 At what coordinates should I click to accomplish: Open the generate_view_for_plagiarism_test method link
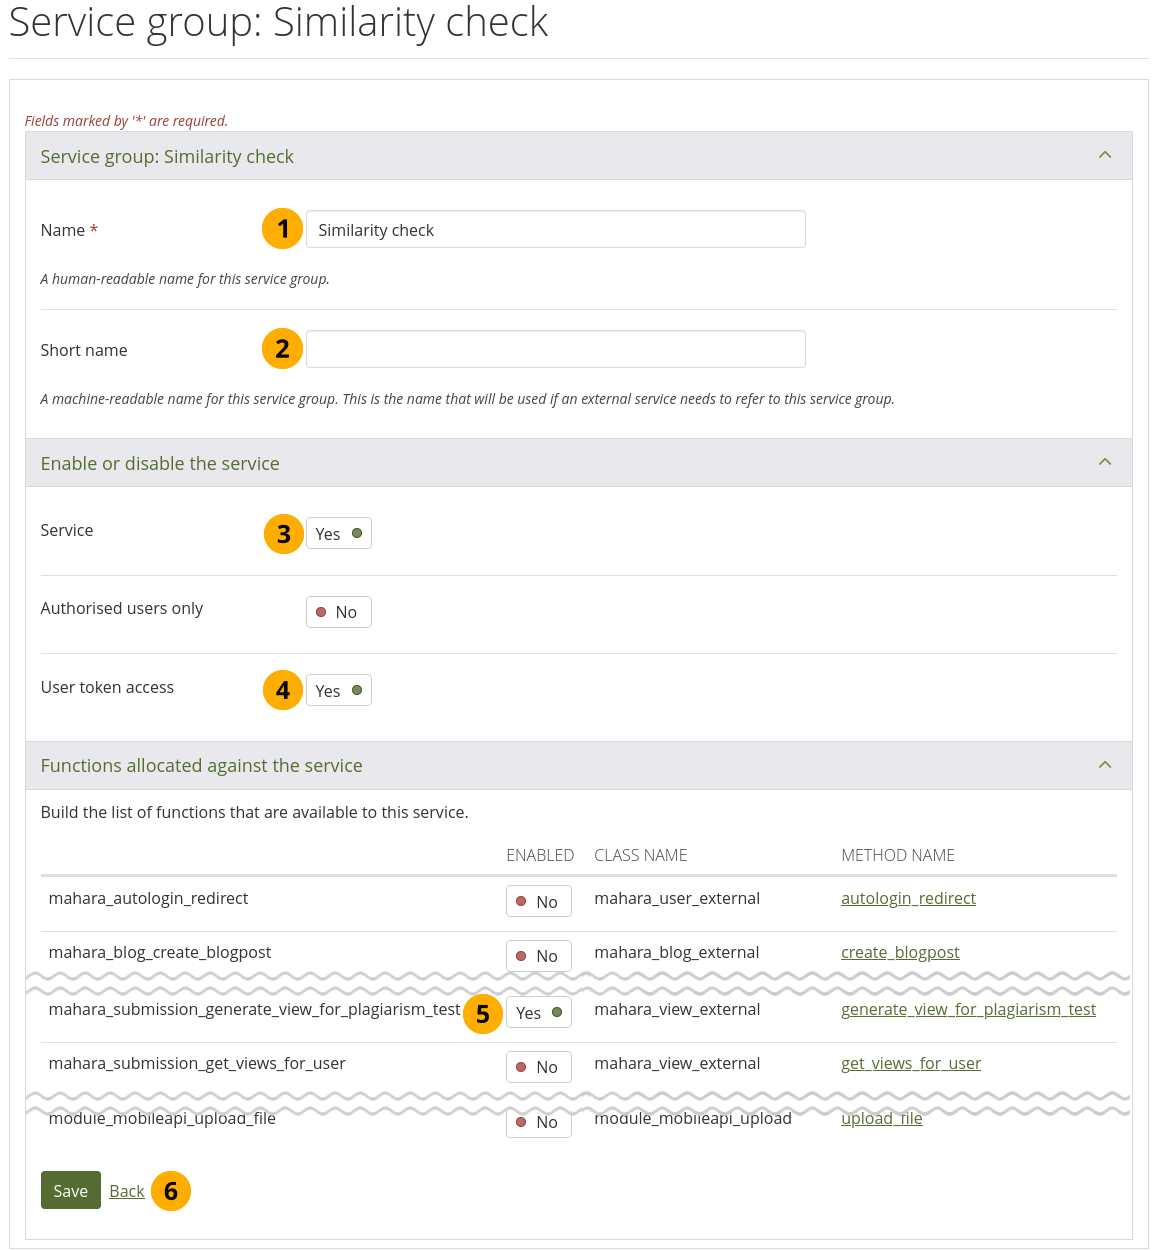(x=968, y=1009)
